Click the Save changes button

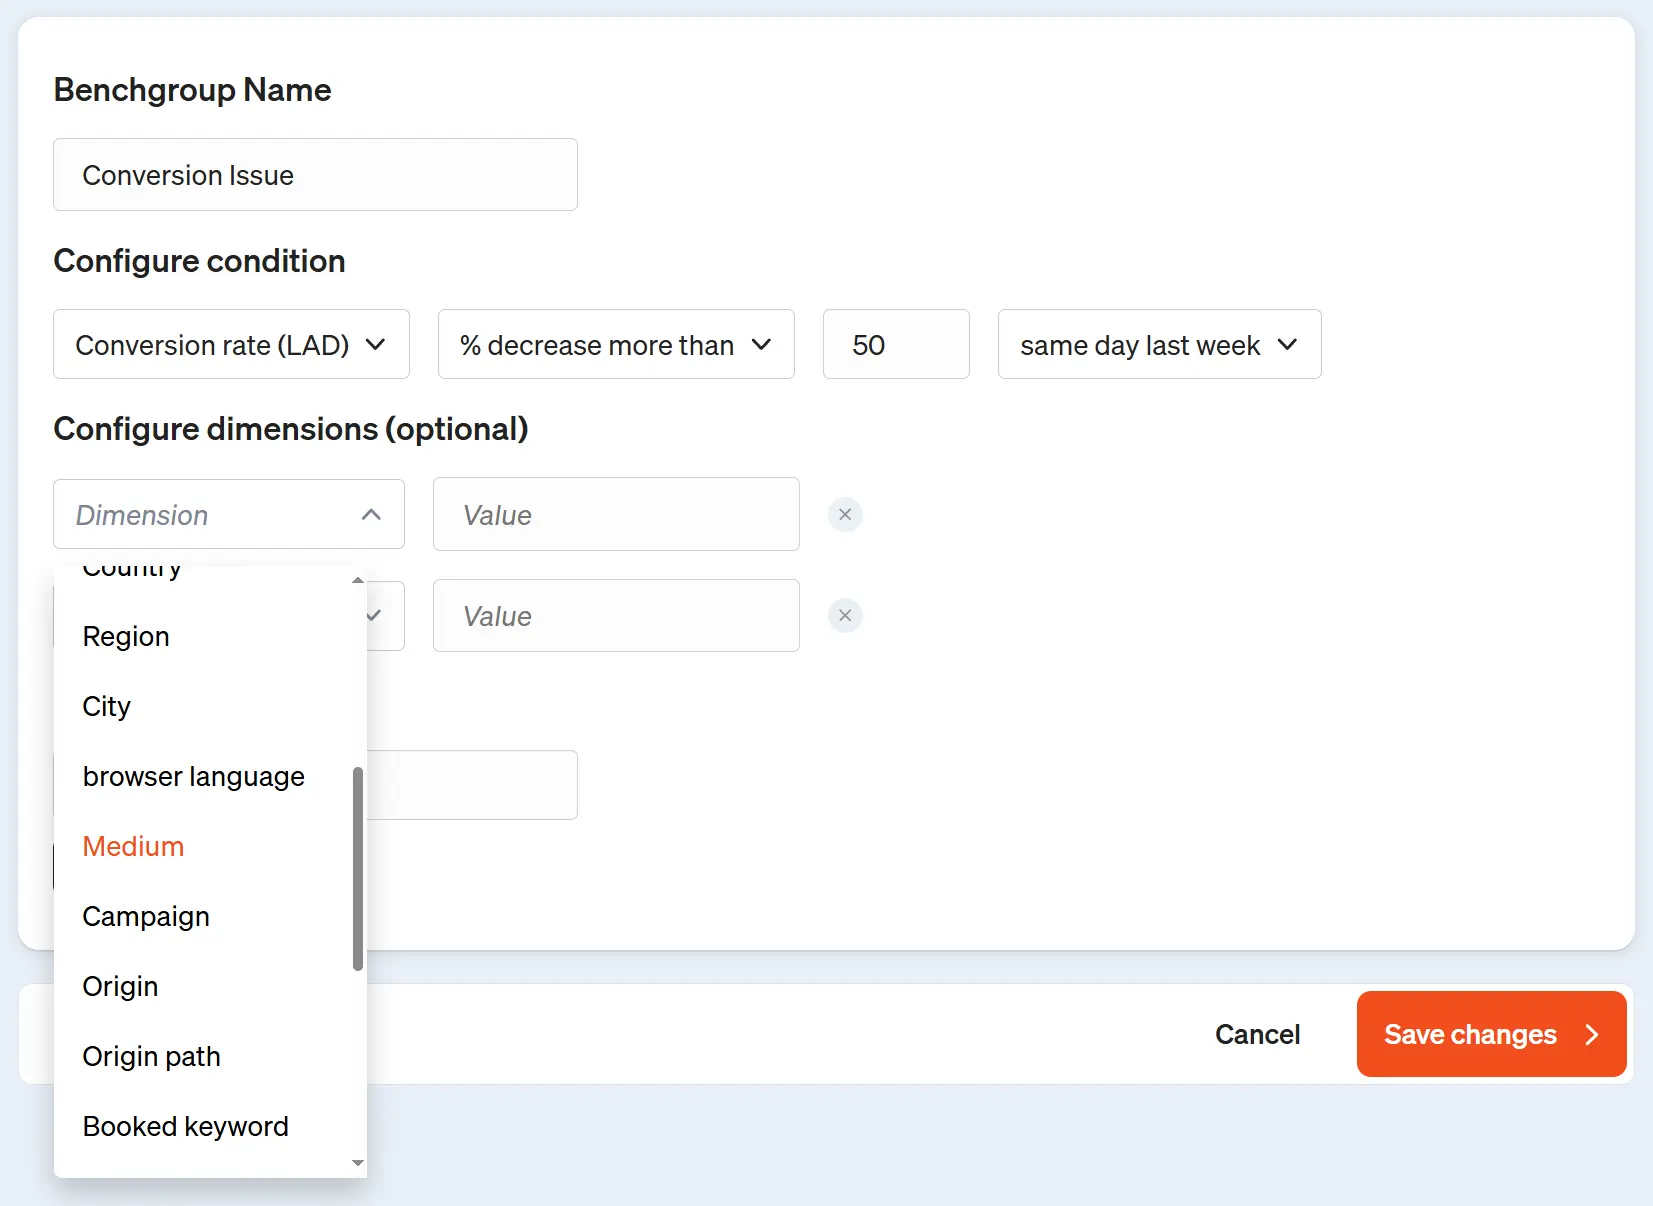1490,1034
